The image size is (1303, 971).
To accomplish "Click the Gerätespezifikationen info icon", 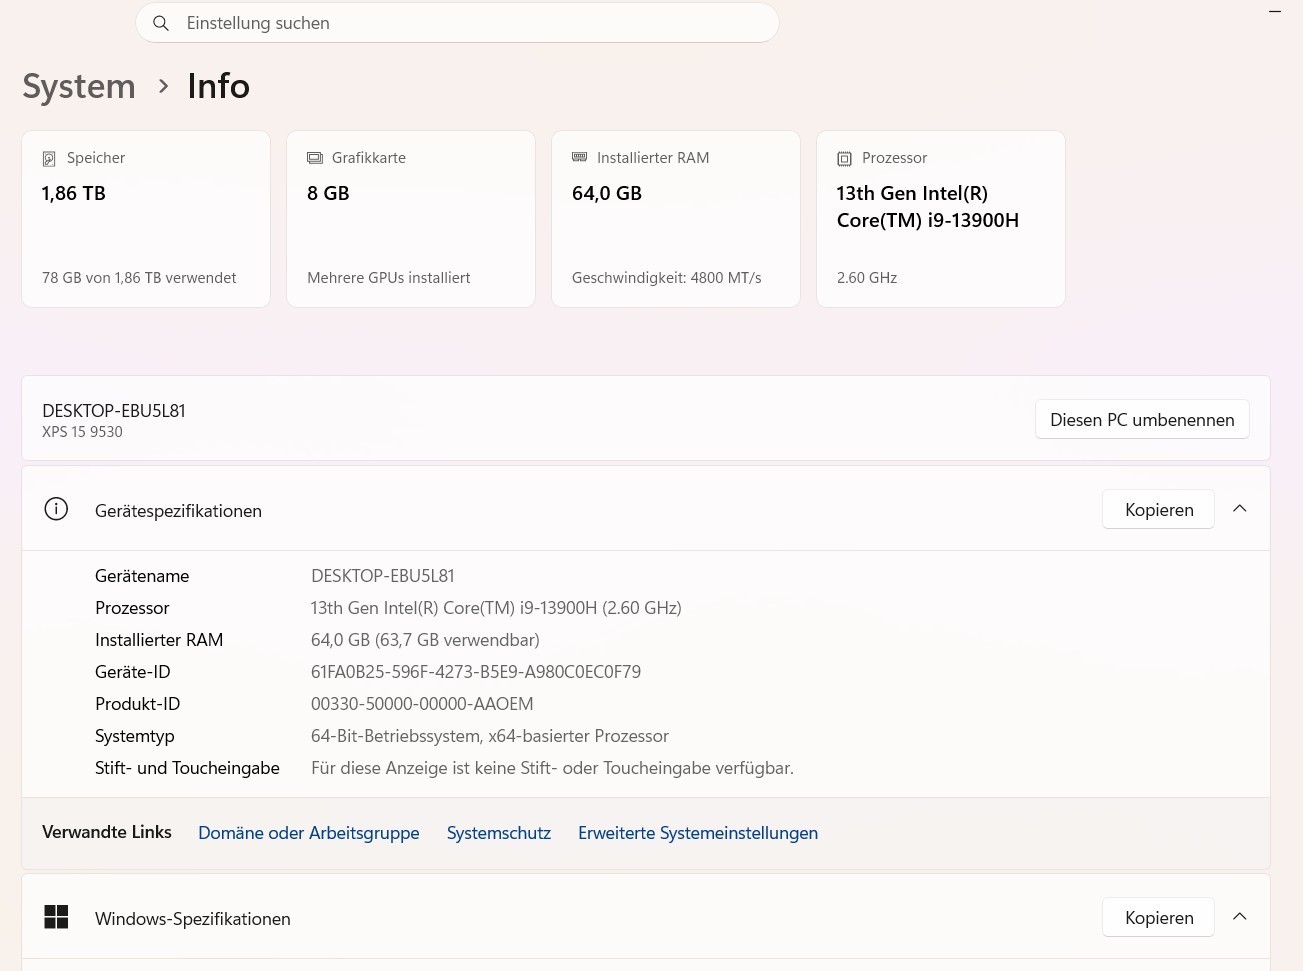I will point(56,509).
